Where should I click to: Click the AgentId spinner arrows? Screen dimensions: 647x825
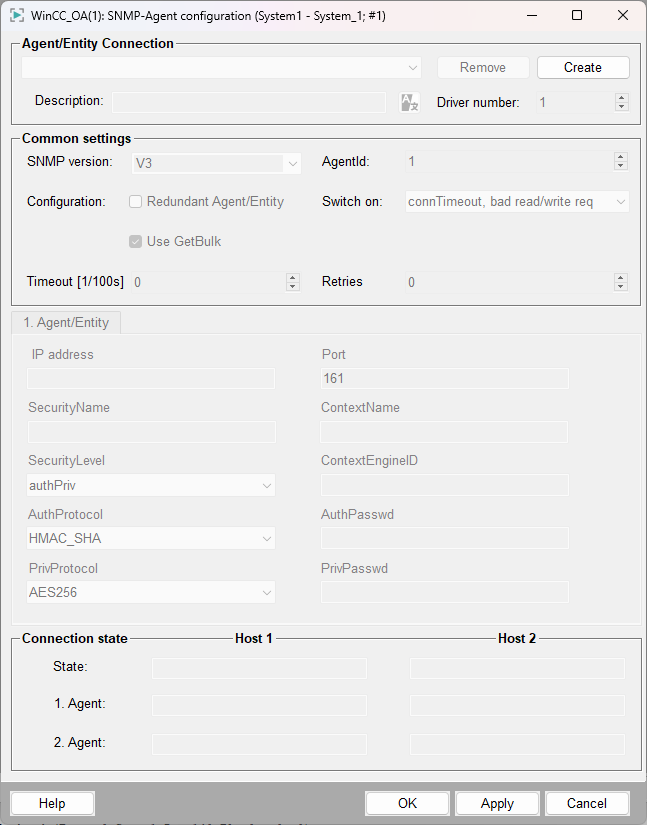click(x=622, y=161)
